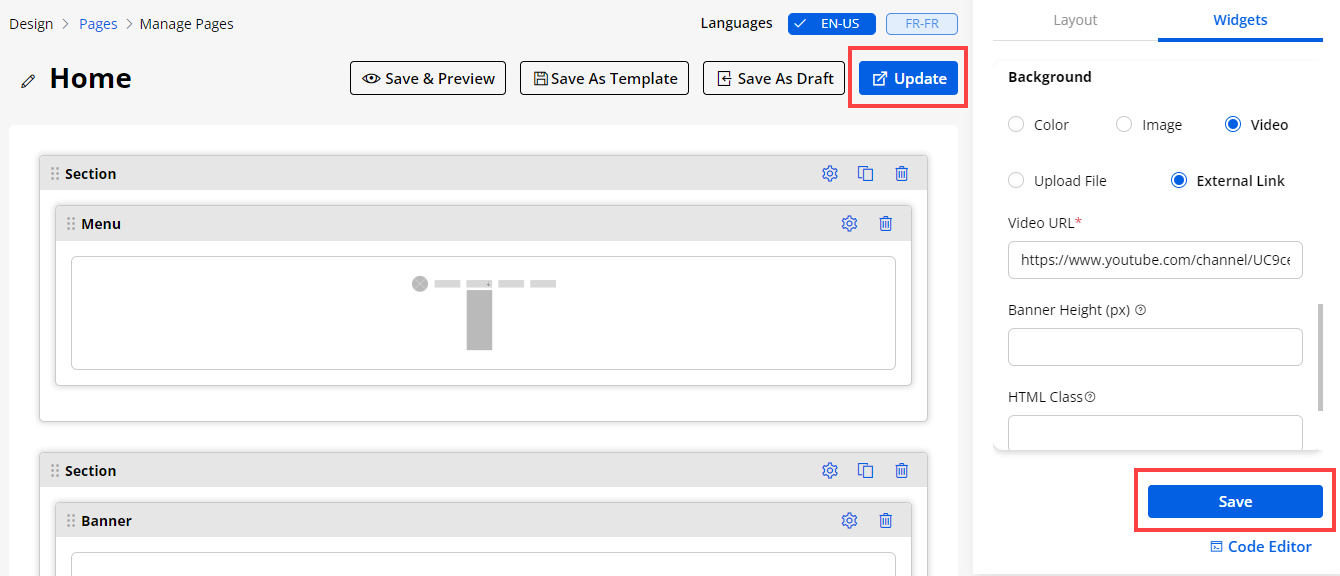Select Image background radio option

(x=1124, y=125)
